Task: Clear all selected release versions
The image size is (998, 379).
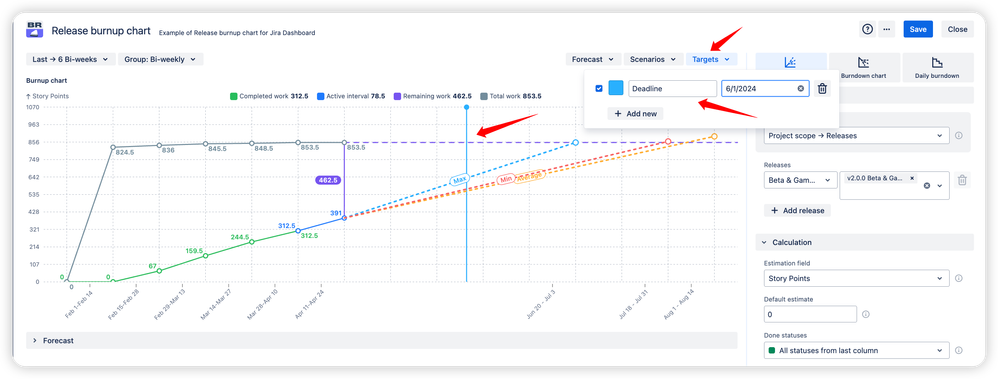Action: pyautogui.click(x=927, y=185)
